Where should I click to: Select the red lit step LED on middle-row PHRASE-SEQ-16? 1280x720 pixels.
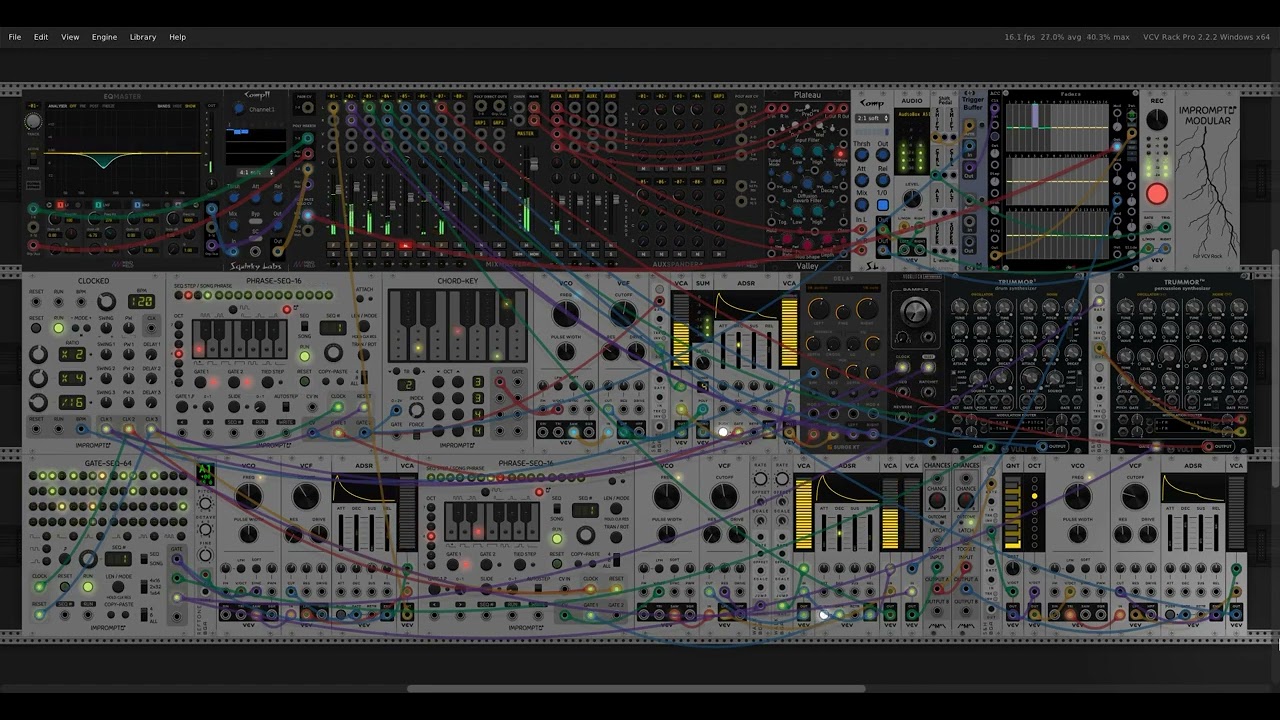click(x=188, y=295)
